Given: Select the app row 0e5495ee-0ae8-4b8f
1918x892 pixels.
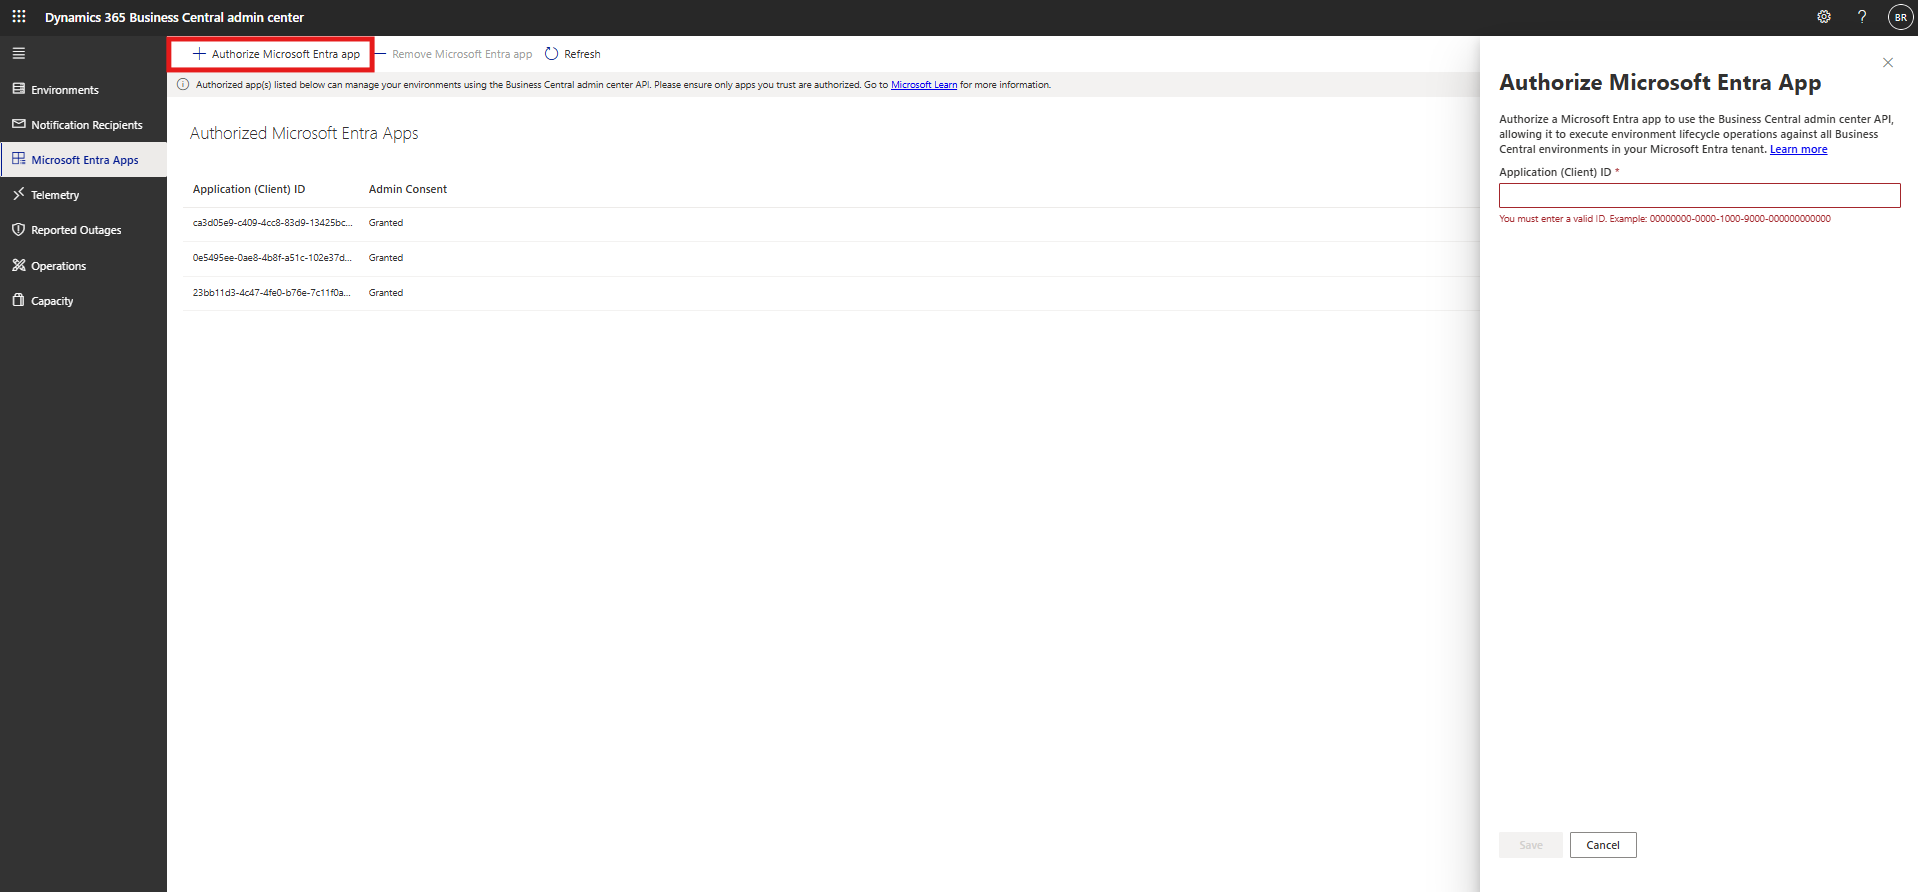Looking at the screenshot, I should click(830, 258).
